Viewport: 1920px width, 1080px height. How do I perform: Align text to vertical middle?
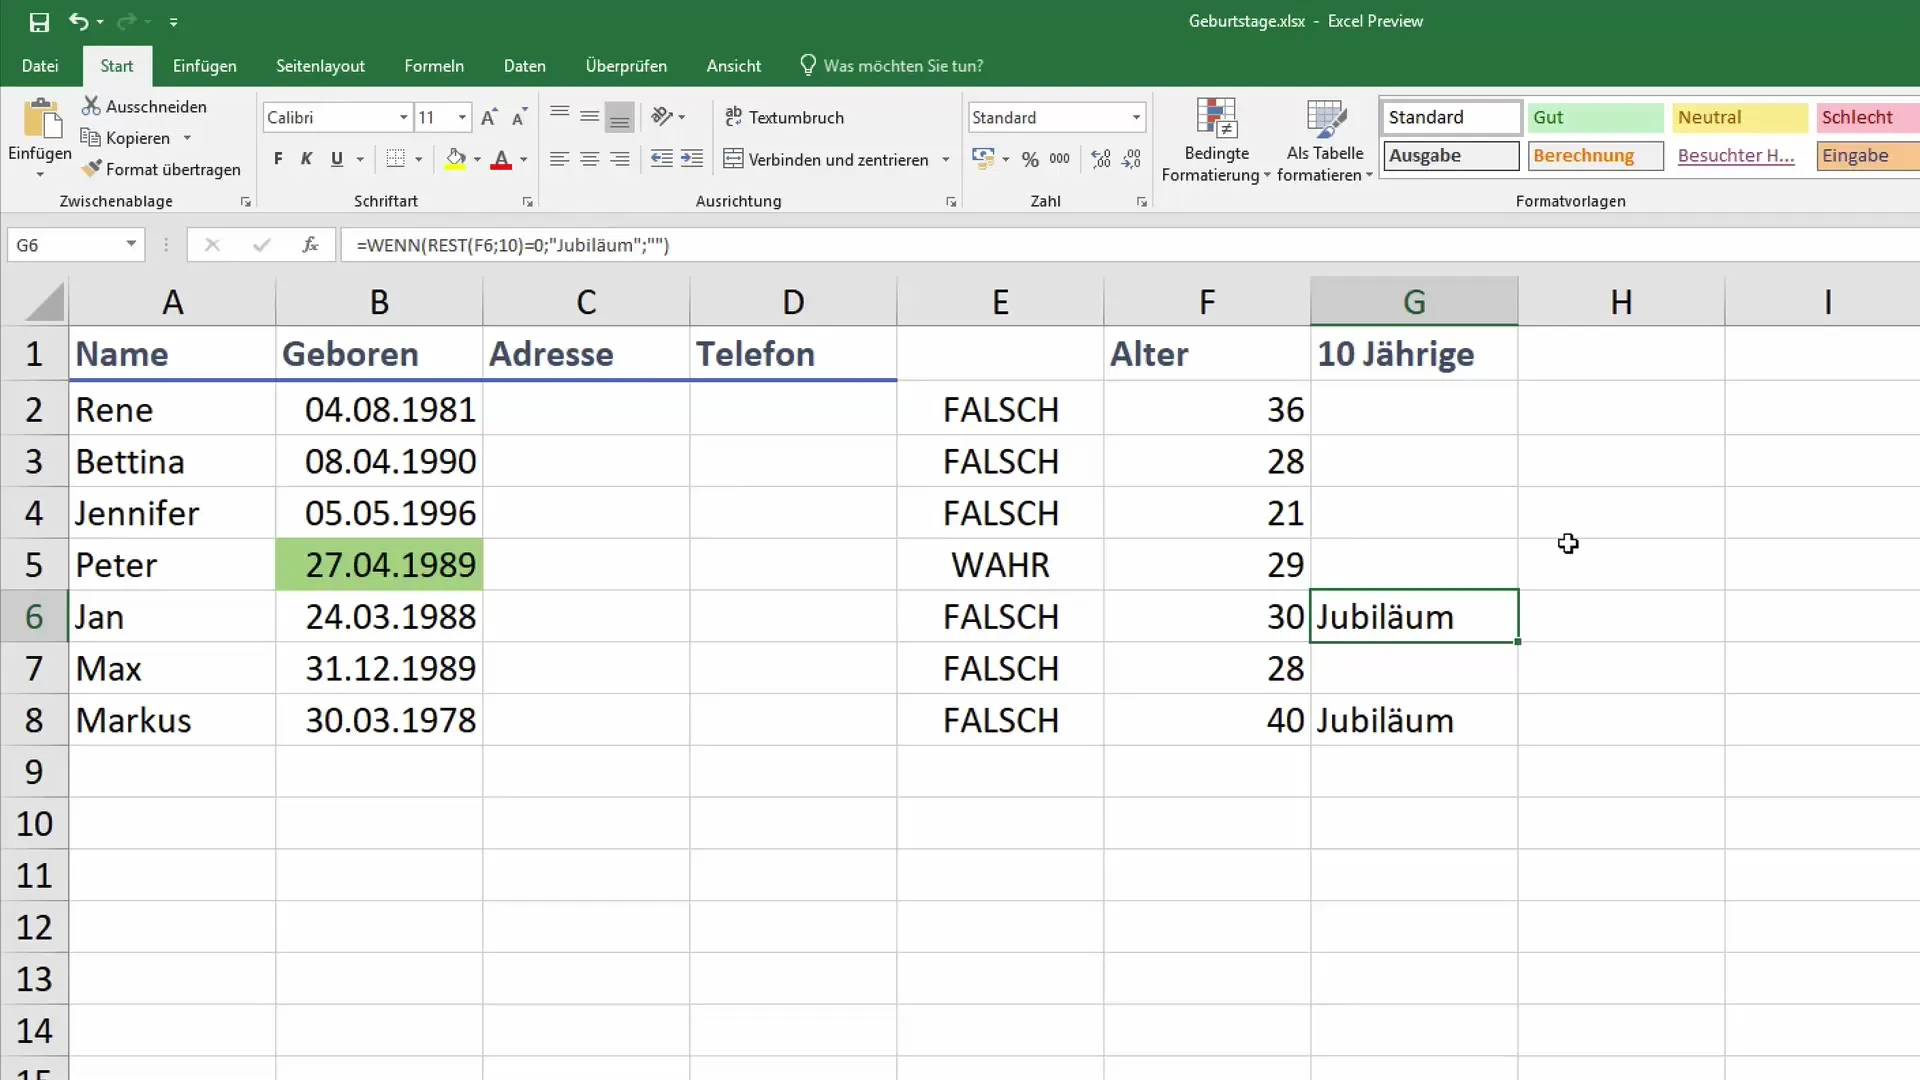point(590,117)
